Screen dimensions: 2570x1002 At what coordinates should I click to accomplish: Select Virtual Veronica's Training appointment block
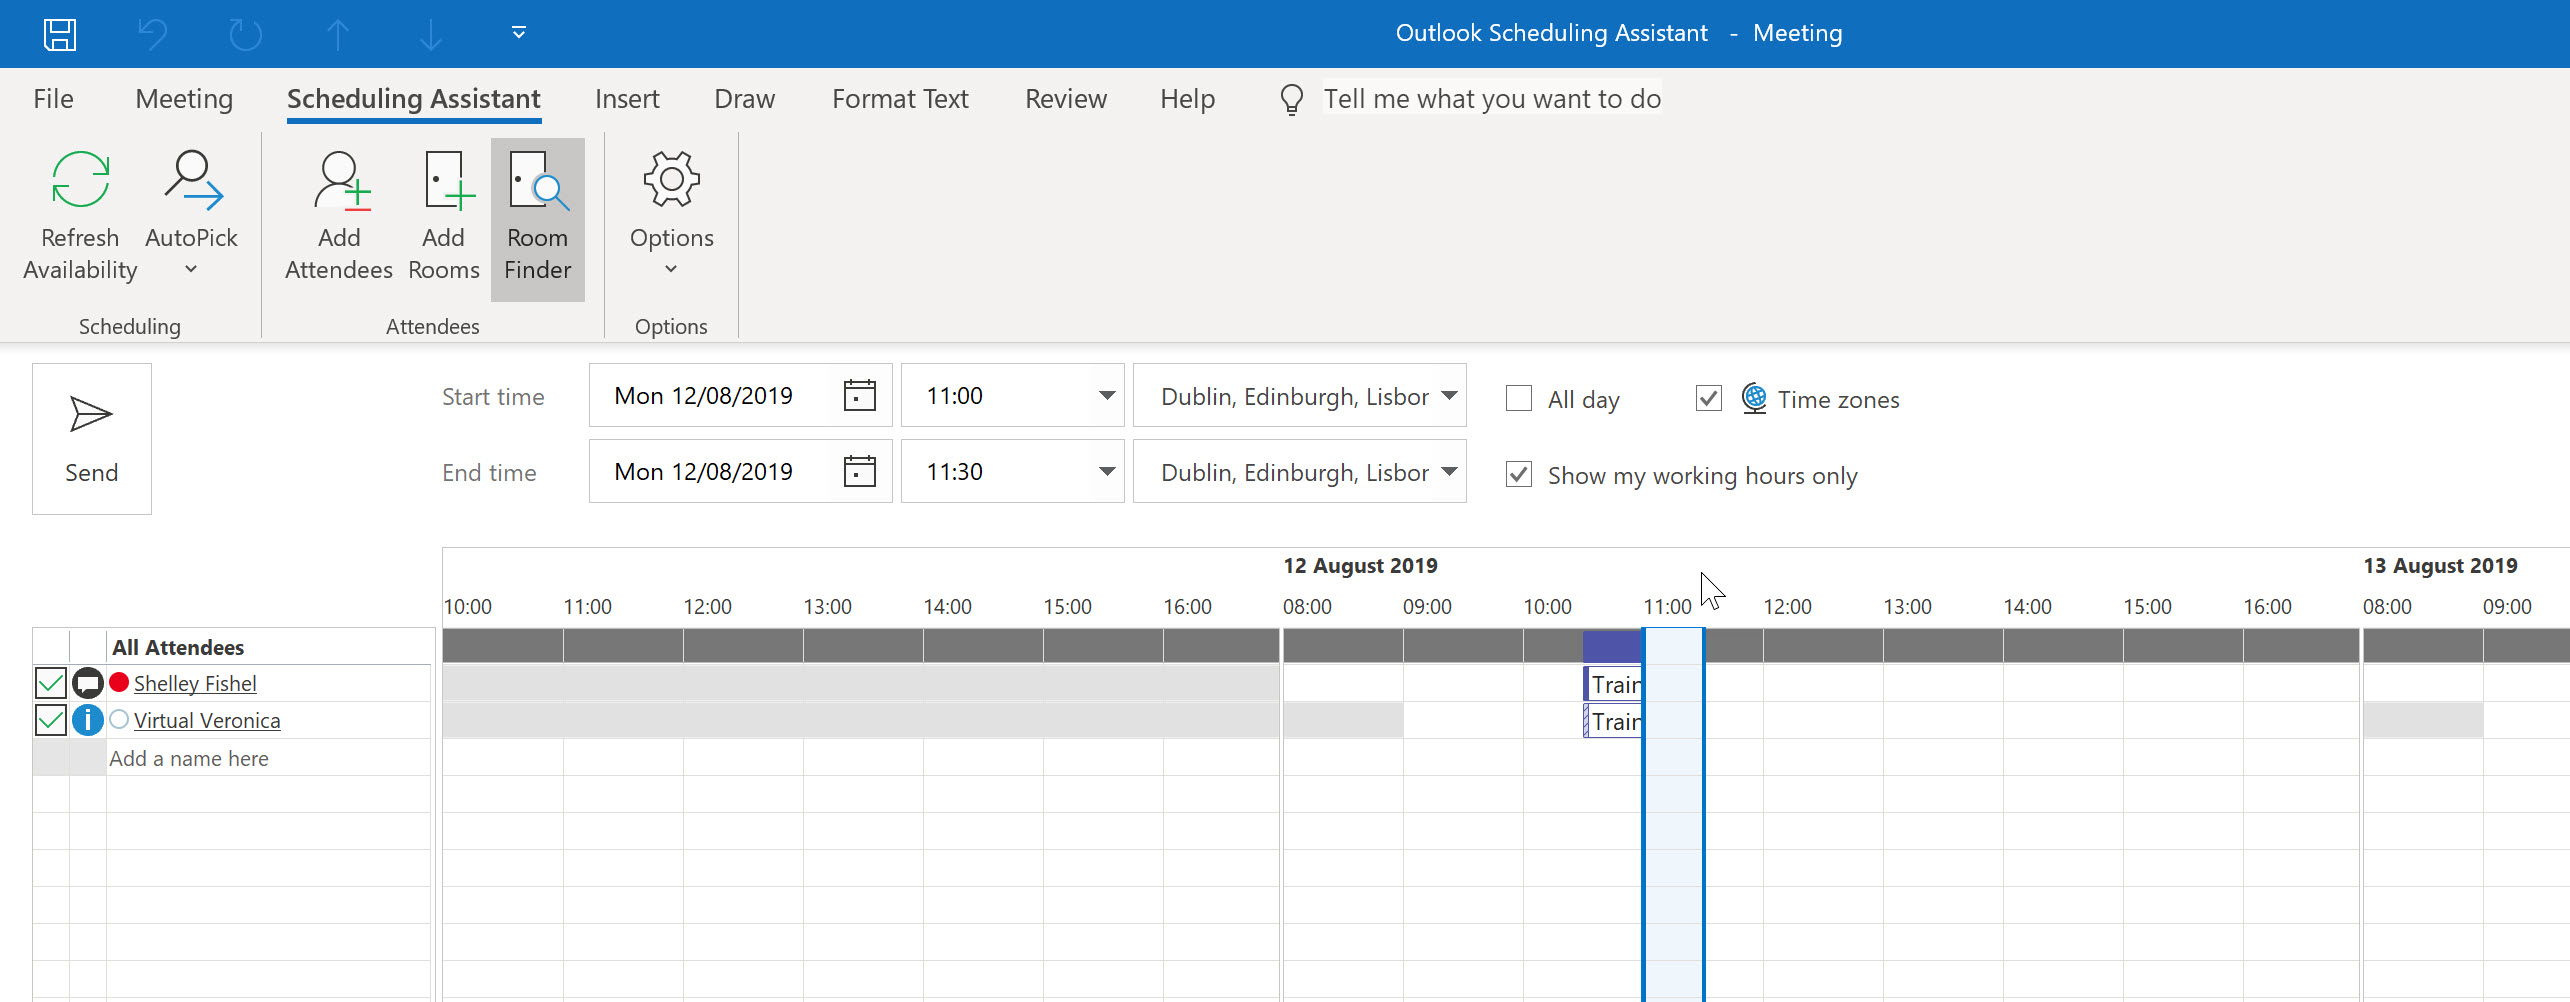[x=1613, y=721]
